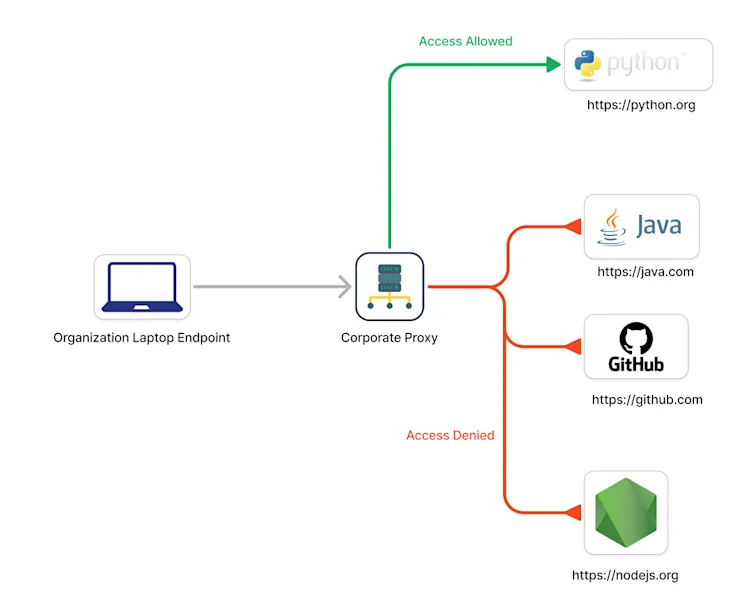The image size is (754, 603).
Task: Click the https://nodejs.org URL text
Action: 625,575
